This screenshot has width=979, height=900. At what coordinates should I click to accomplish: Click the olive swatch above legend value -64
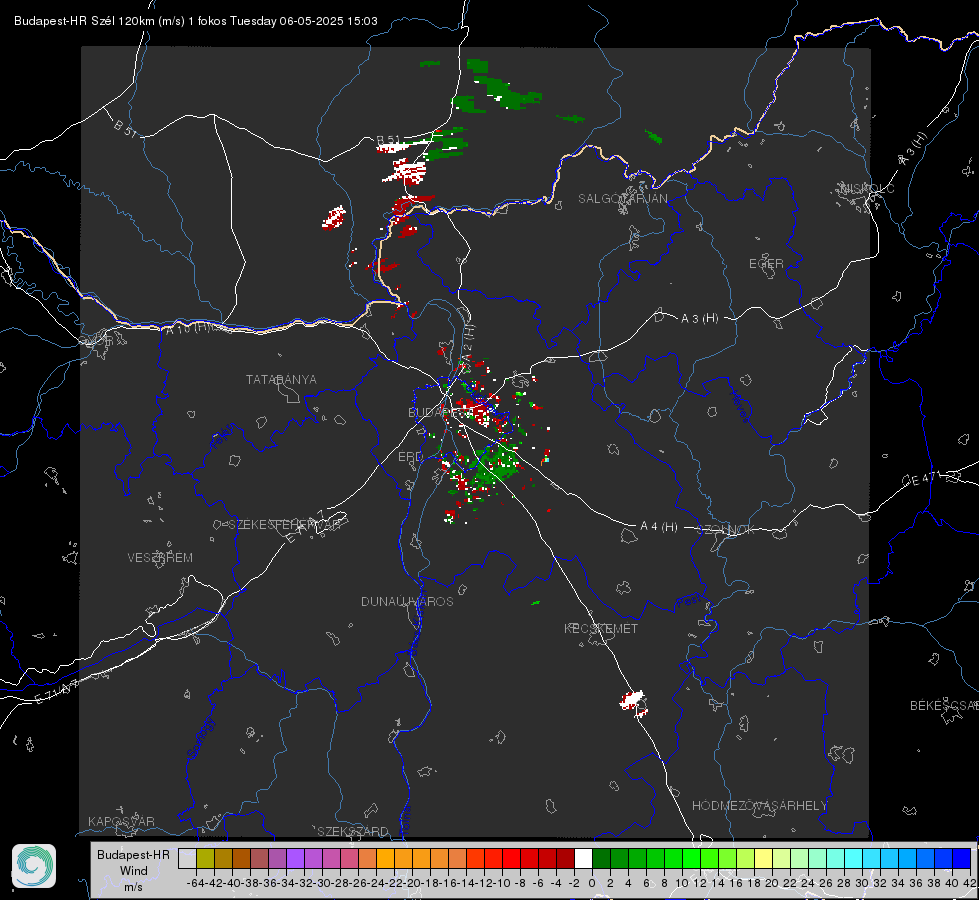205,859
